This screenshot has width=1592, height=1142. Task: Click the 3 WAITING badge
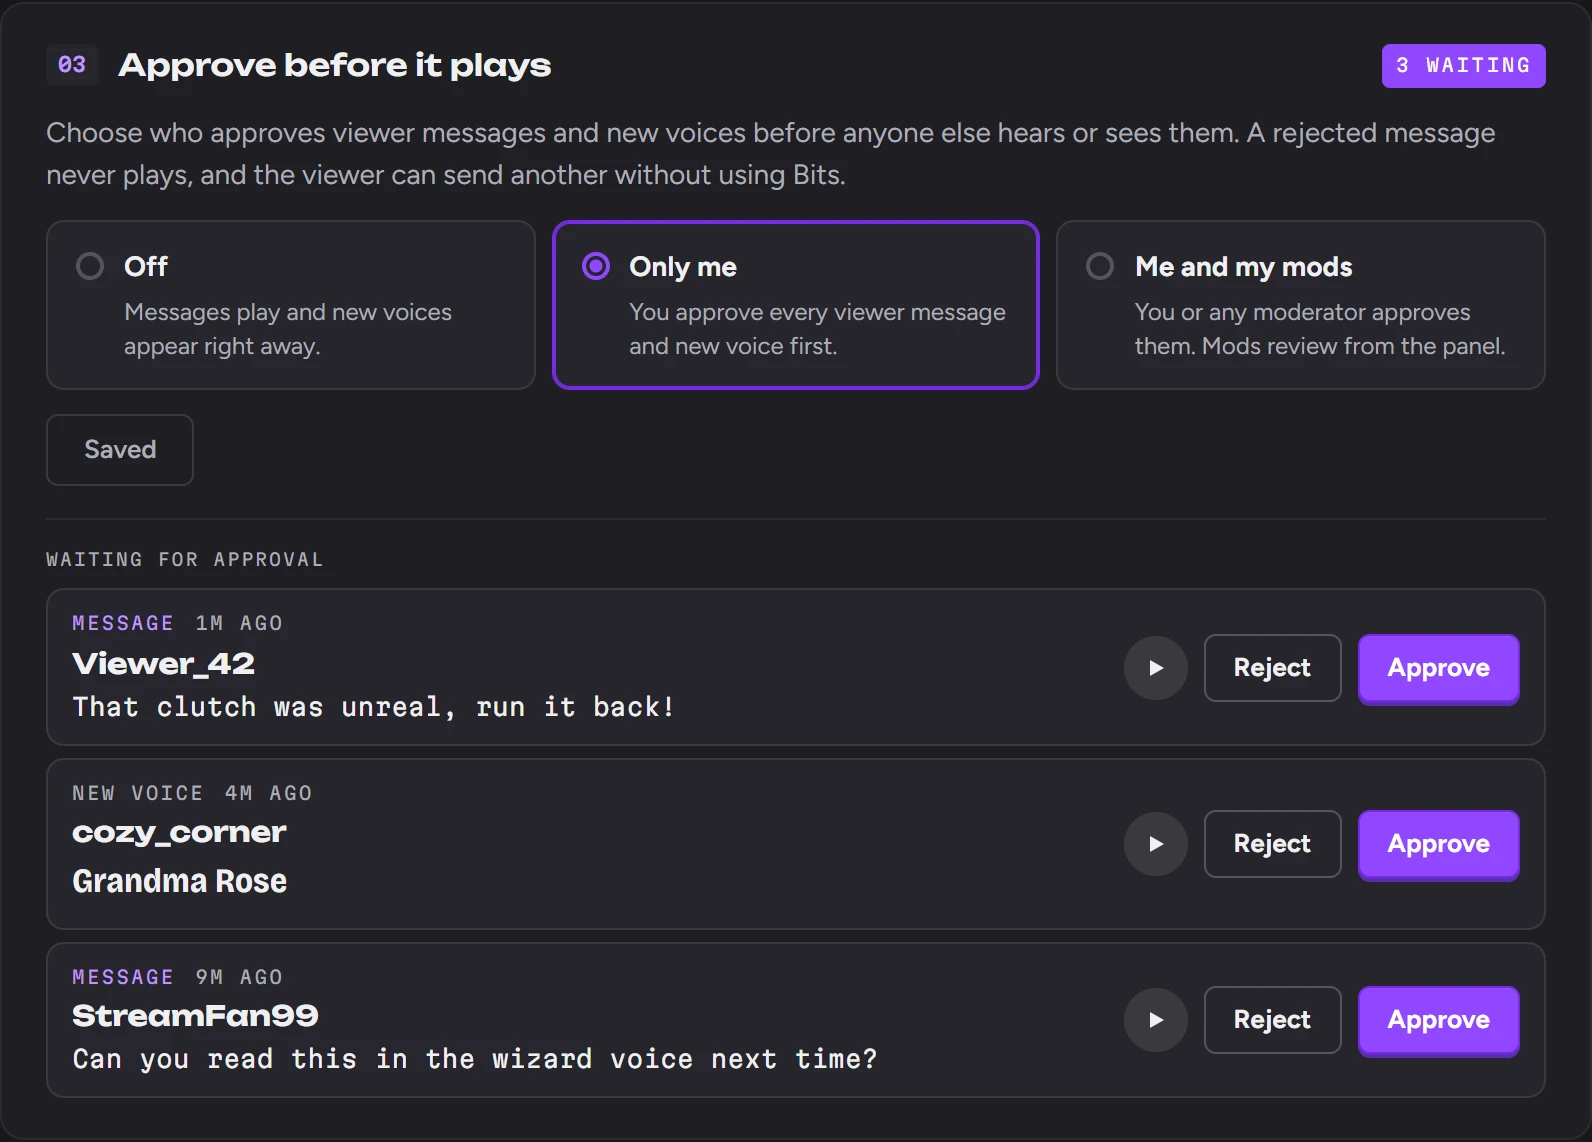coord(1463,66)
